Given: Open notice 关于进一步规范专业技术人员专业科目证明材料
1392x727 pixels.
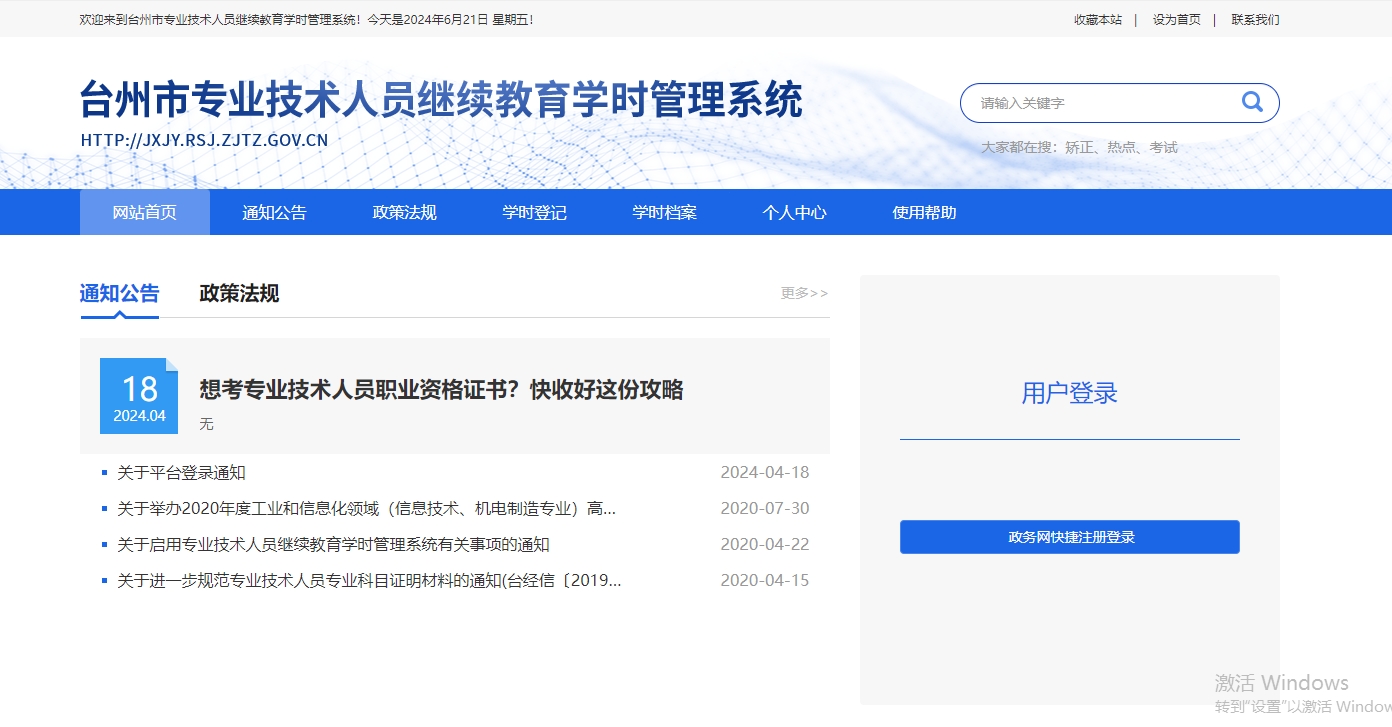Looking at the screenshot, I should pyautogui.click(x=369, y=580).
